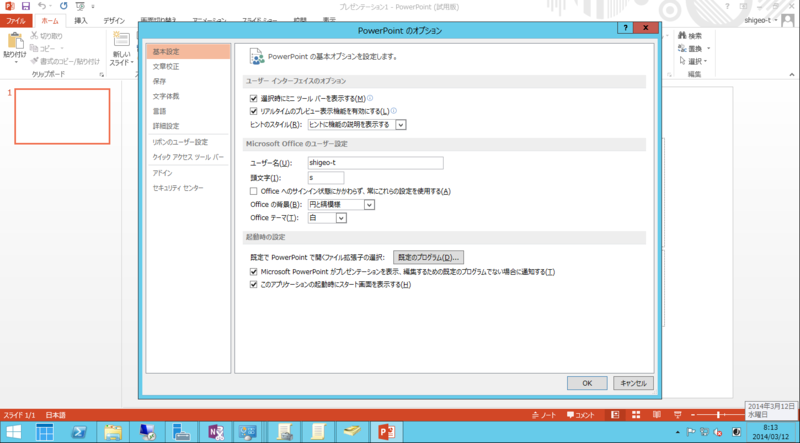Click the ユーザー名 text field

[376, 163]
